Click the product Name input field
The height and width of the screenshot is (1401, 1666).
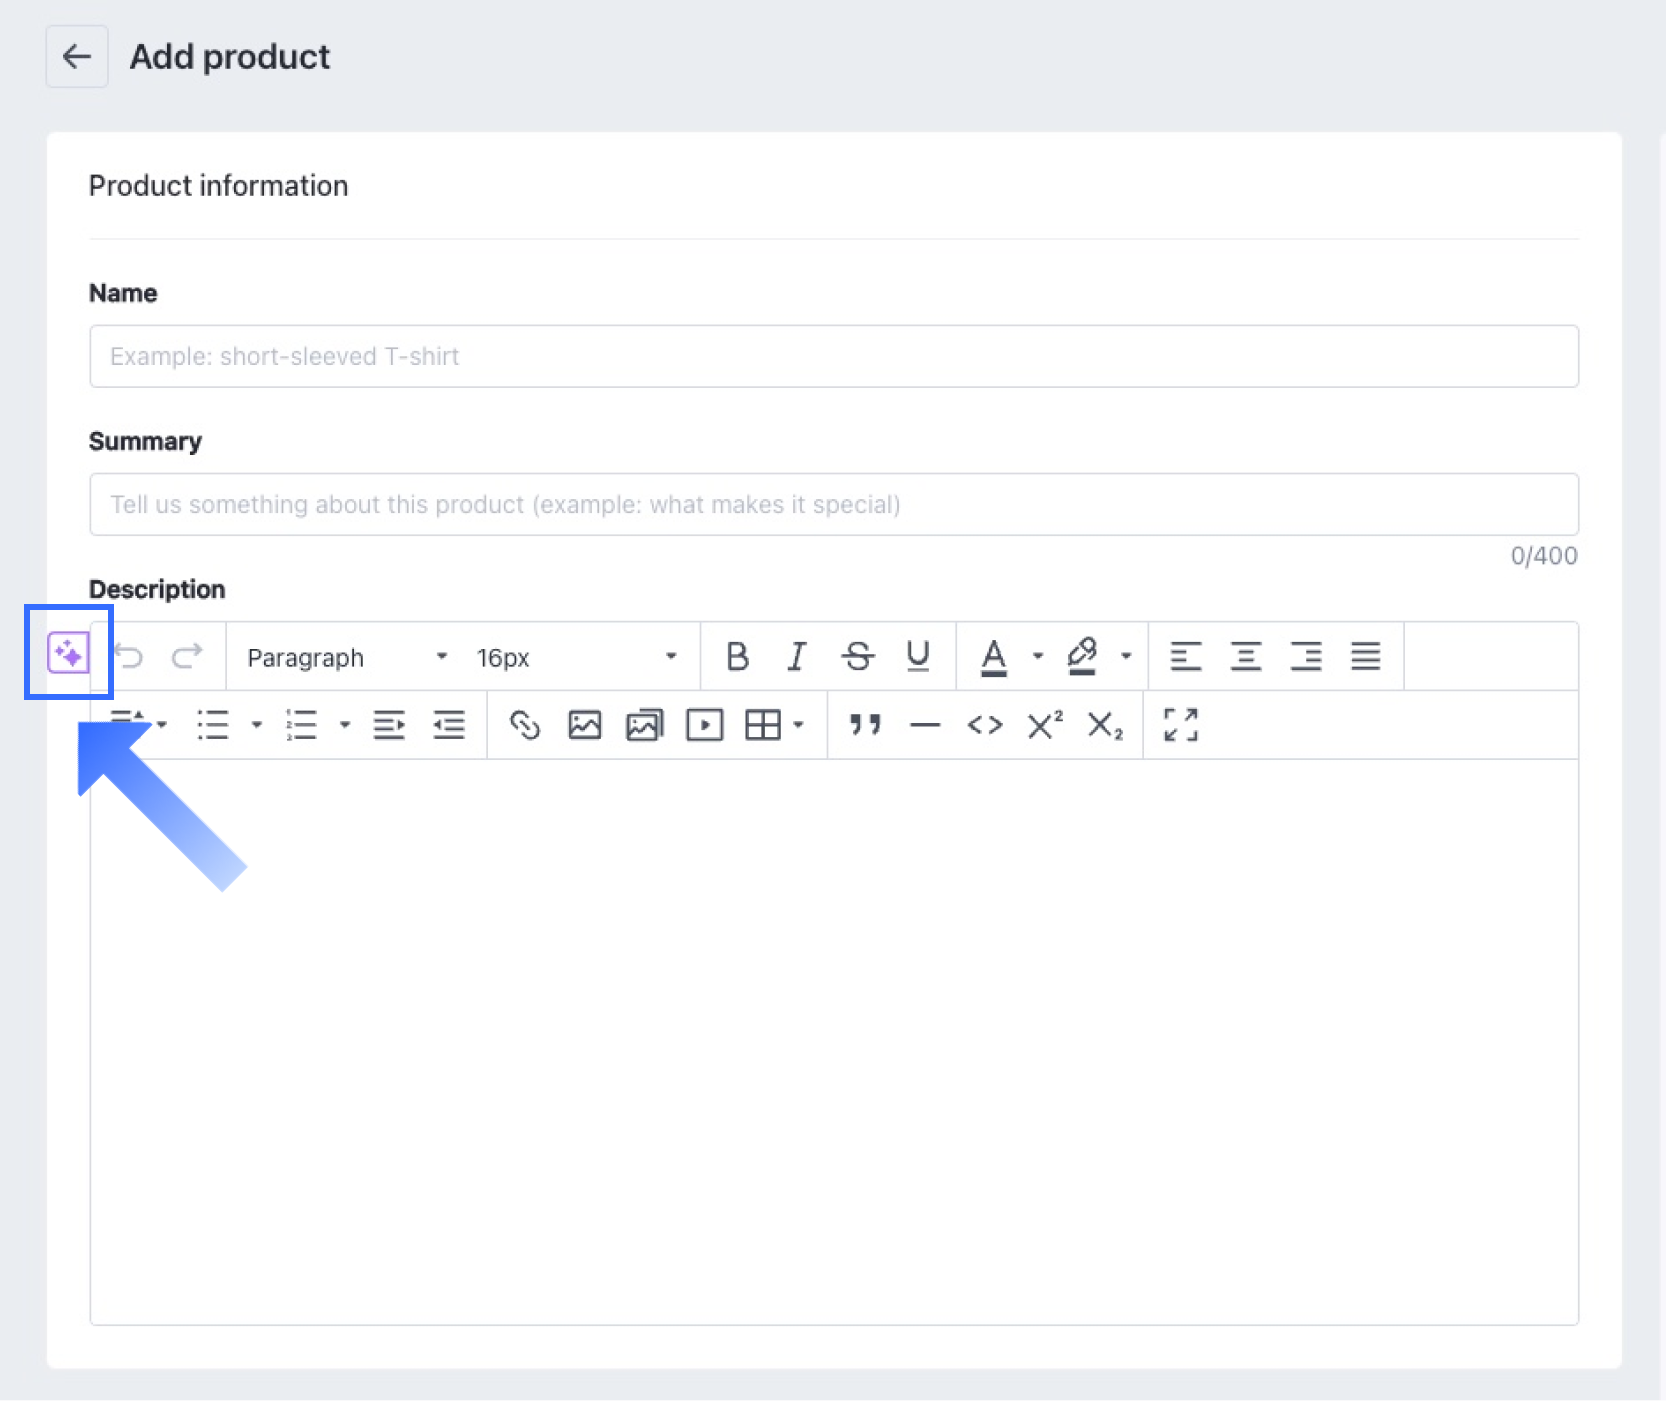coord(833,356)
